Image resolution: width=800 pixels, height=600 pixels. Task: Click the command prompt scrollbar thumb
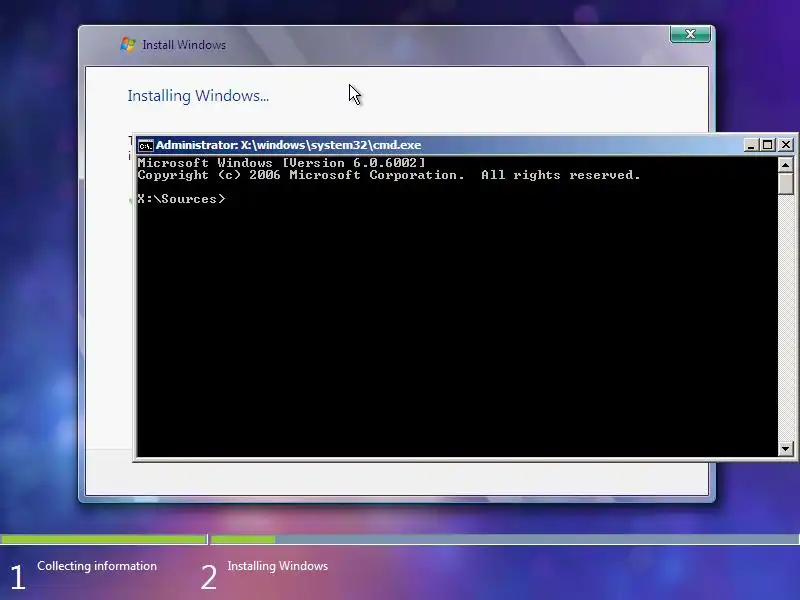click(786, 183)
